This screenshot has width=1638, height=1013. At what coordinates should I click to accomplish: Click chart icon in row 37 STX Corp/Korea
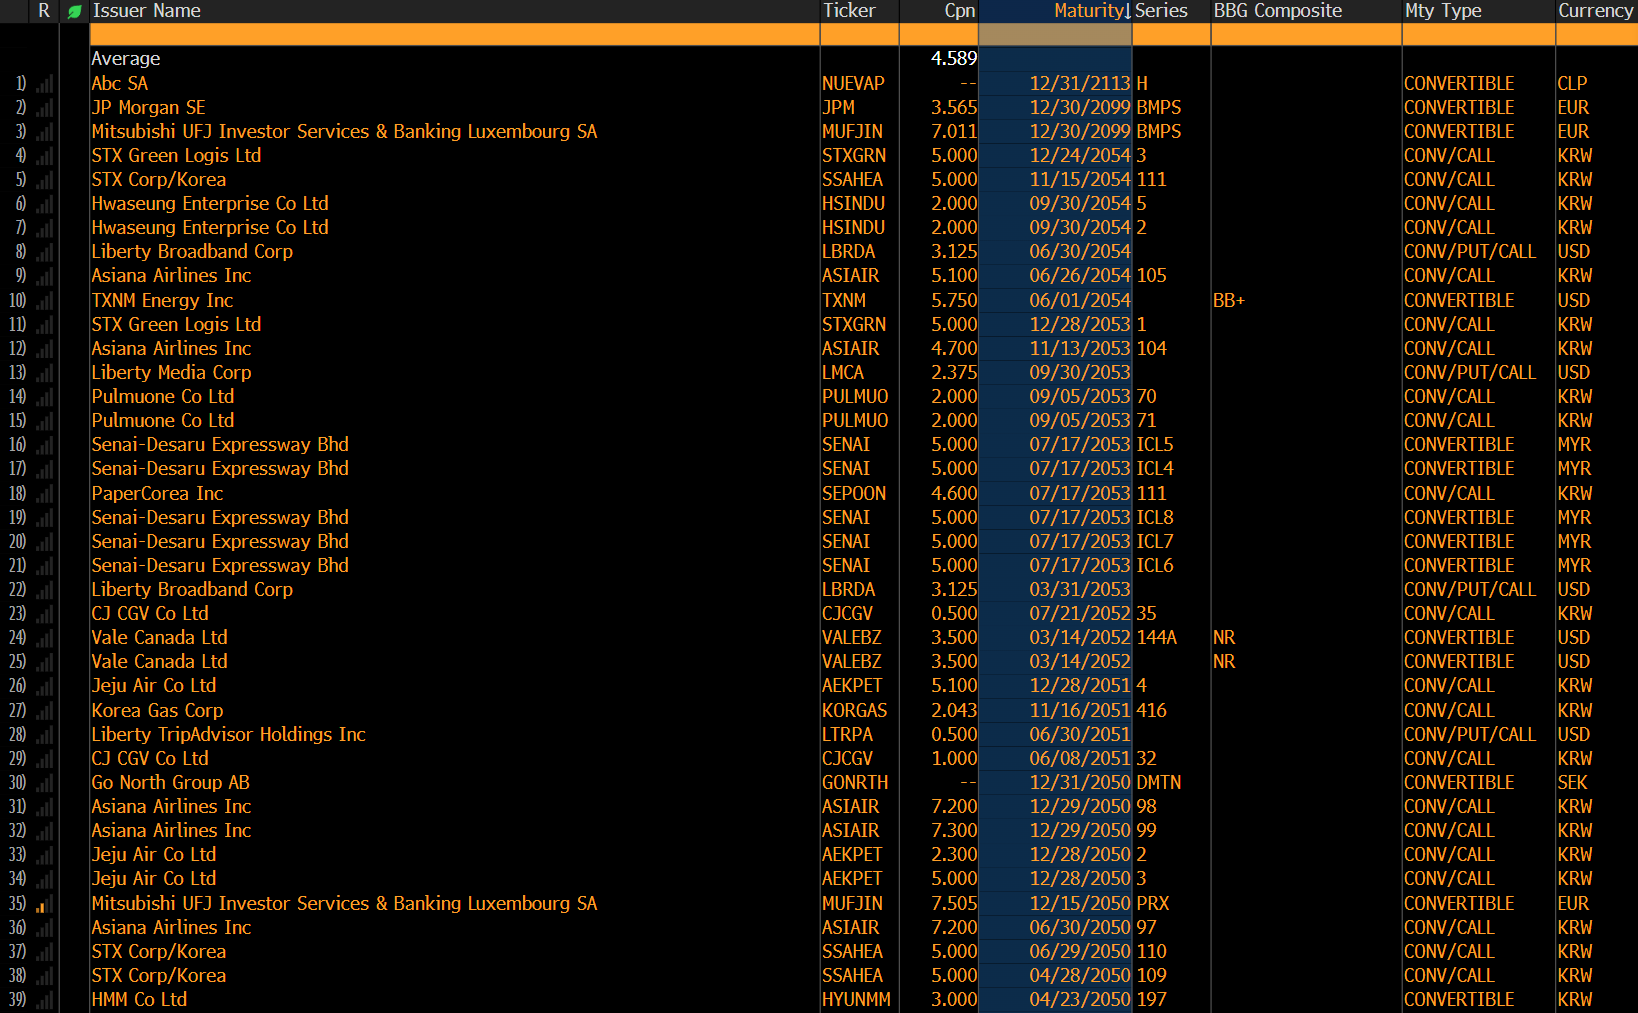click(44, 952)
